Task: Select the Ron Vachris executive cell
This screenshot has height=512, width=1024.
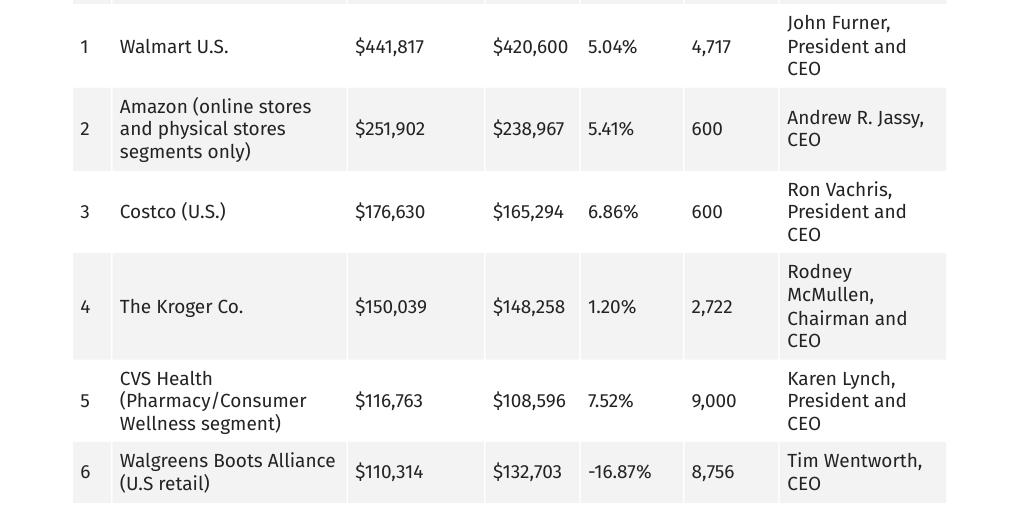Action: pos(847,212)
